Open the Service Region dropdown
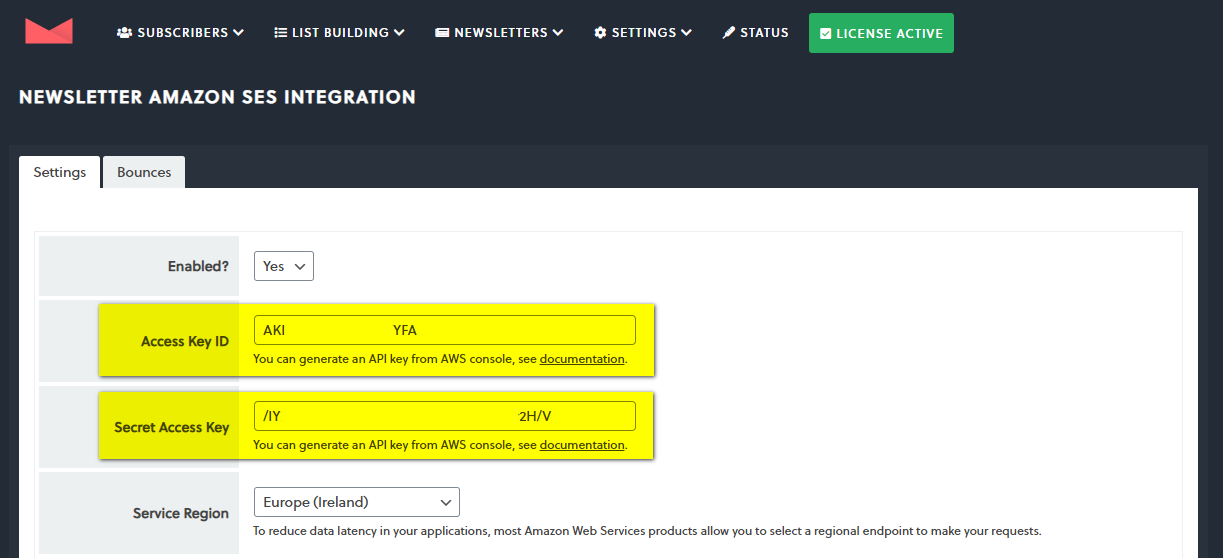This screenshot has width=1223, height=558. [357, 502]
